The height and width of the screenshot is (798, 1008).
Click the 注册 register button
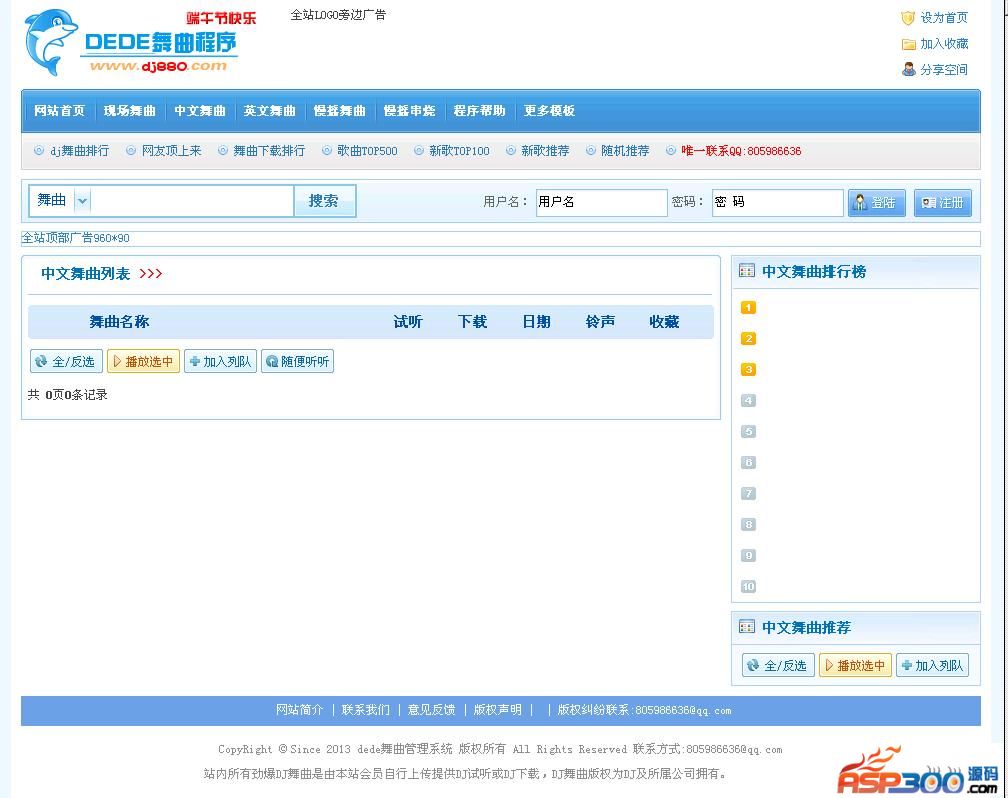[943, 203]
